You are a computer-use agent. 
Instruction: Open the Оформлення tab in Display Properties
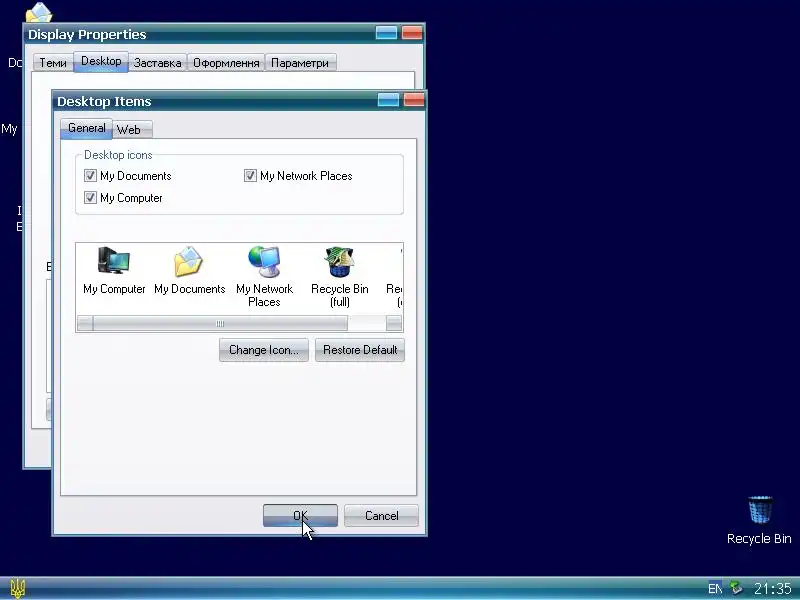click(226, 63)
